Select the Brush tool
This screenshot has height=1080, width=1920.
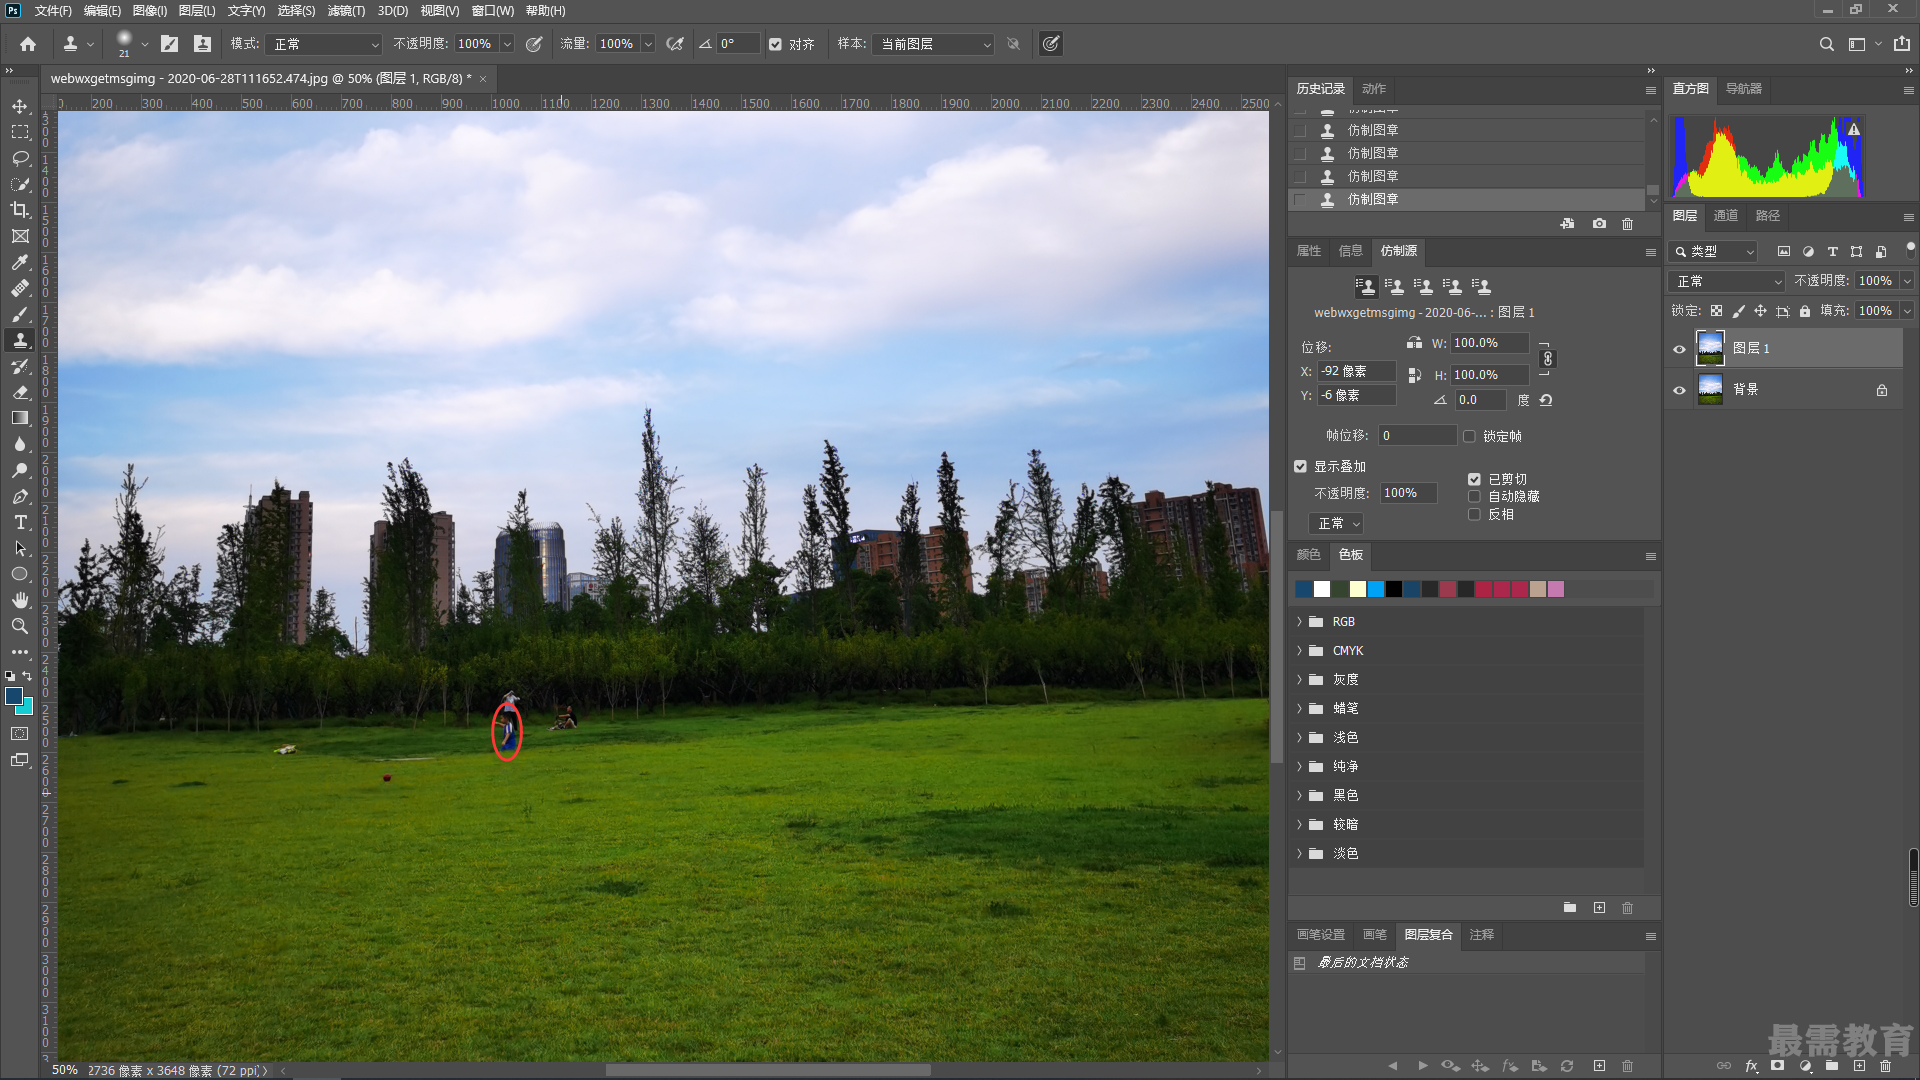coord(20,314)
